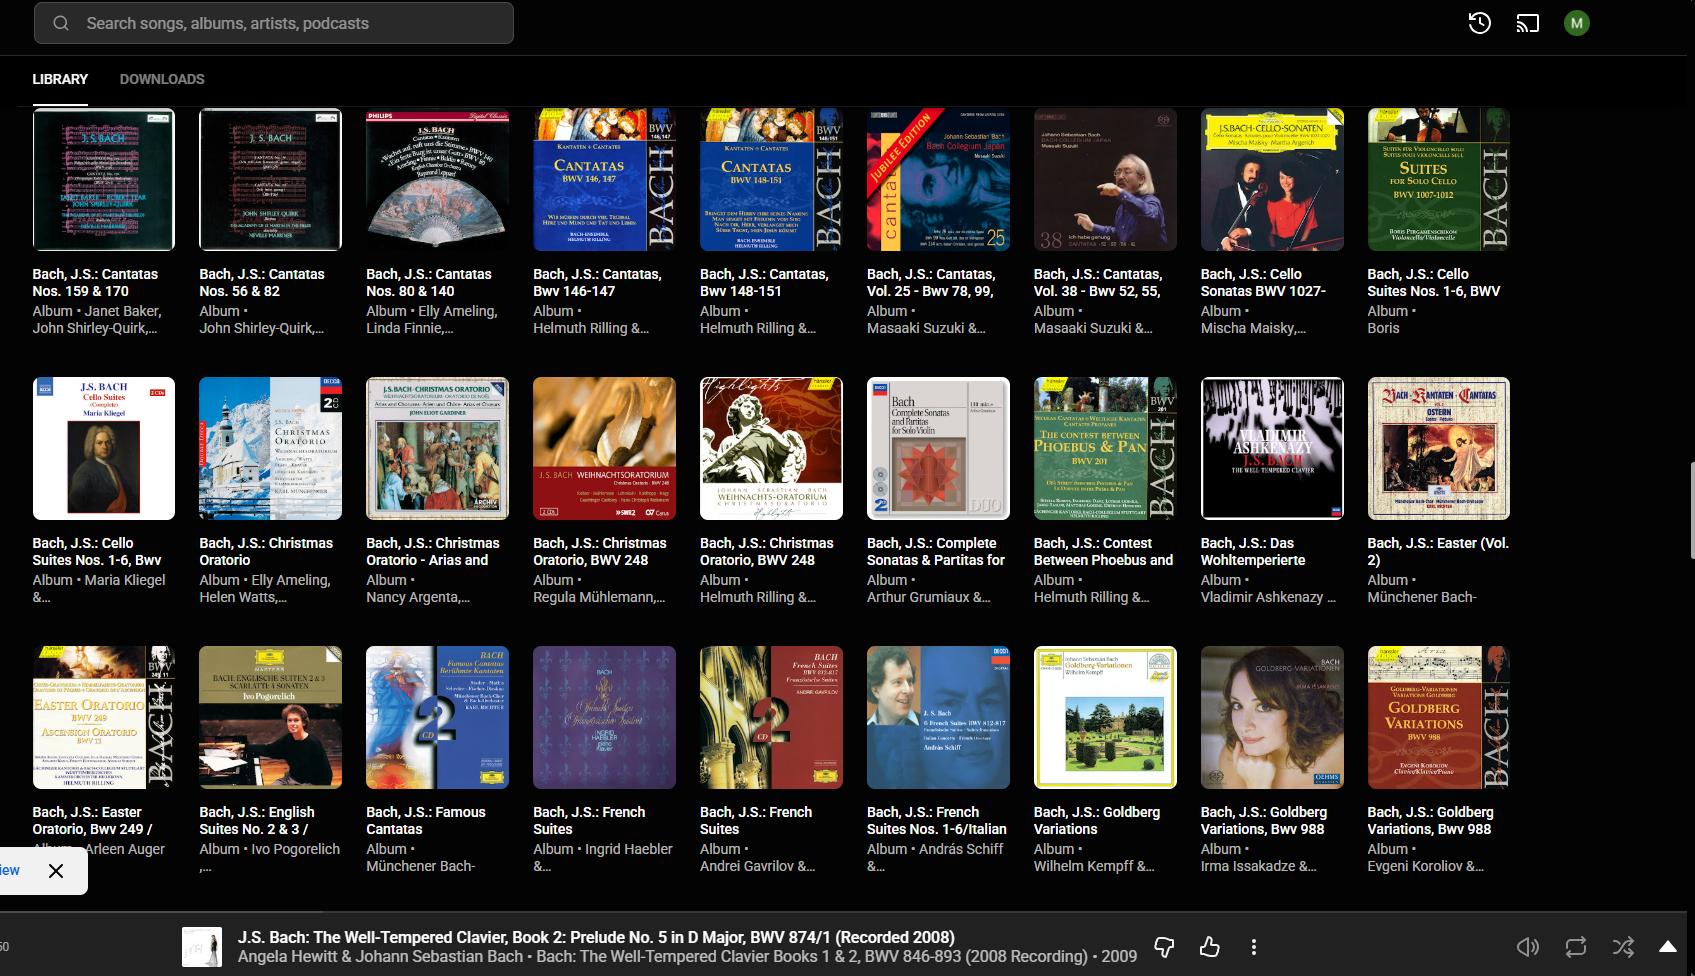
Task: Open the album title "Bach, J.S.: Easter Oratorio, Bwv 249 /"
Action: click(92, 820)
